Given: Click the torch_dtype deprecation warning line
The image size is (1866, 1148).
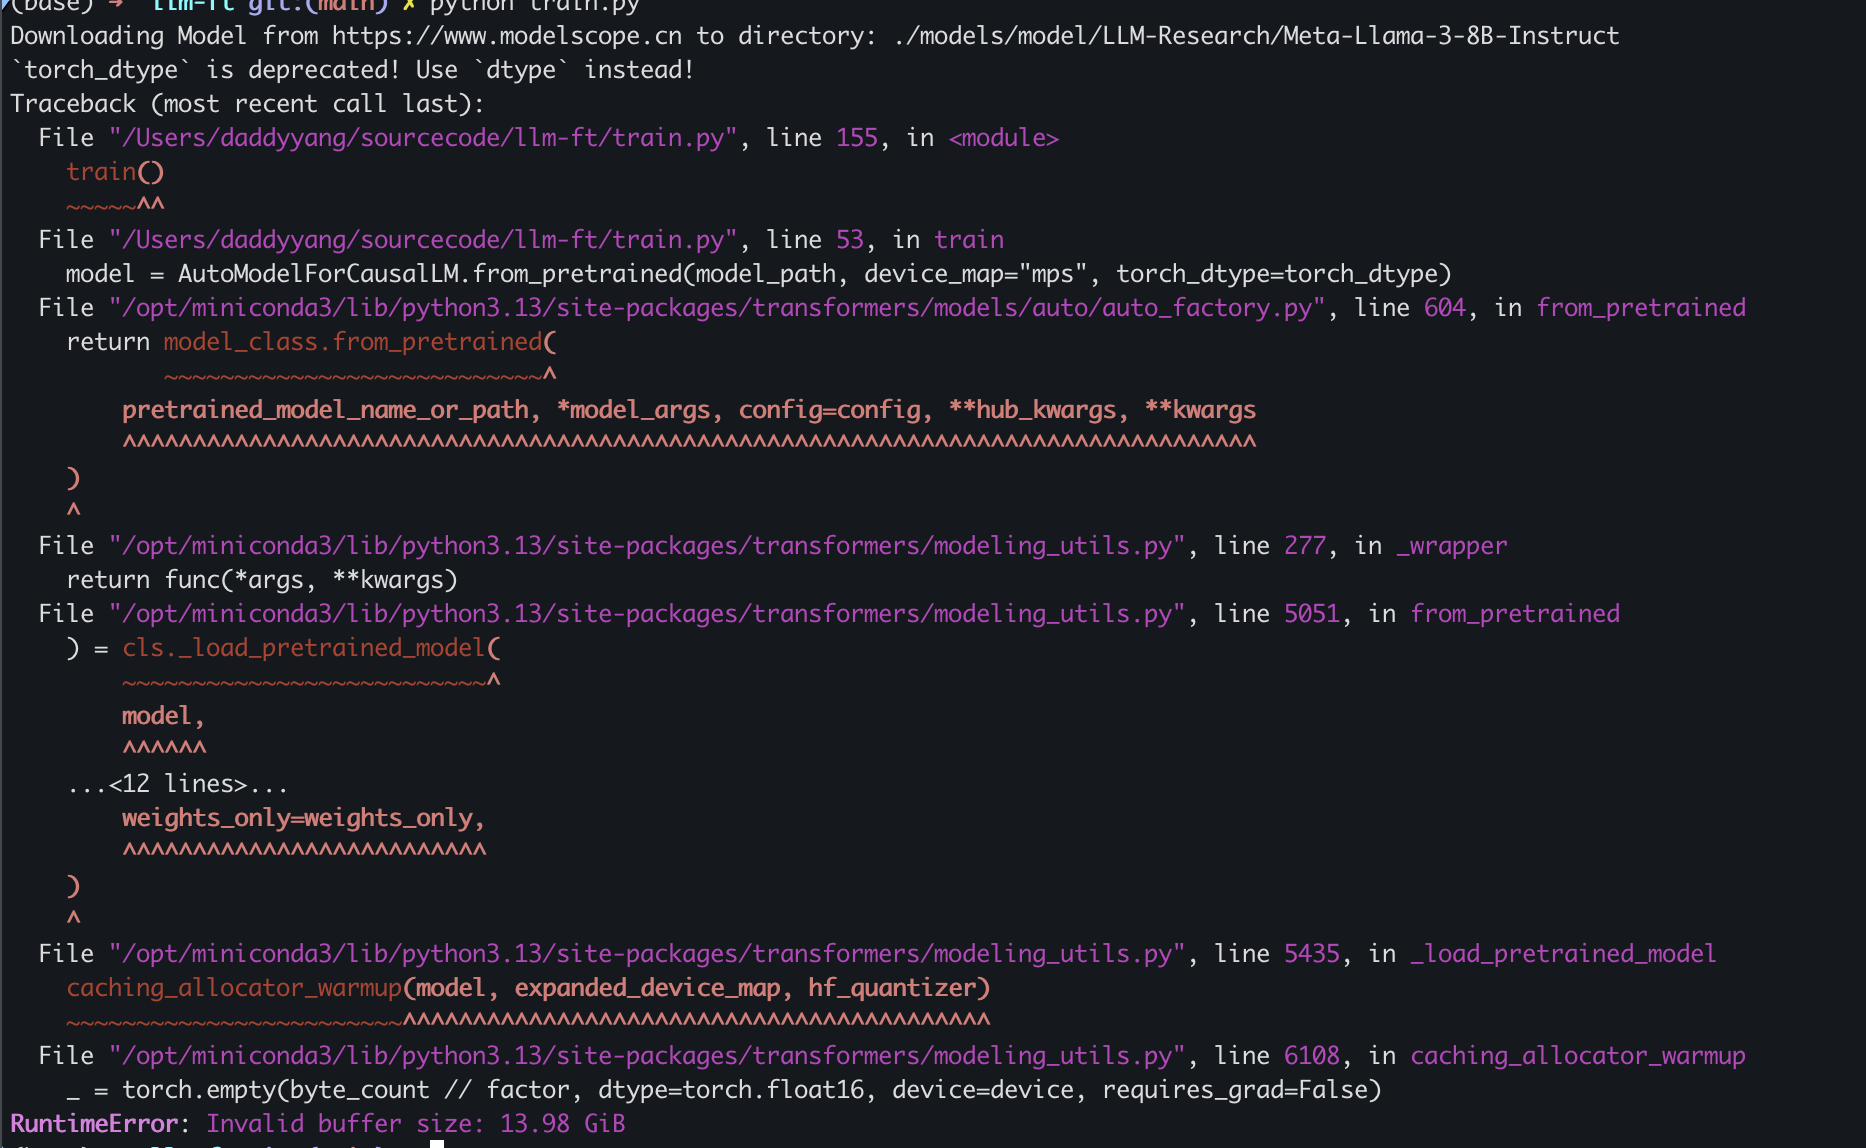Looking at the screenshot, I should [352, 70].
